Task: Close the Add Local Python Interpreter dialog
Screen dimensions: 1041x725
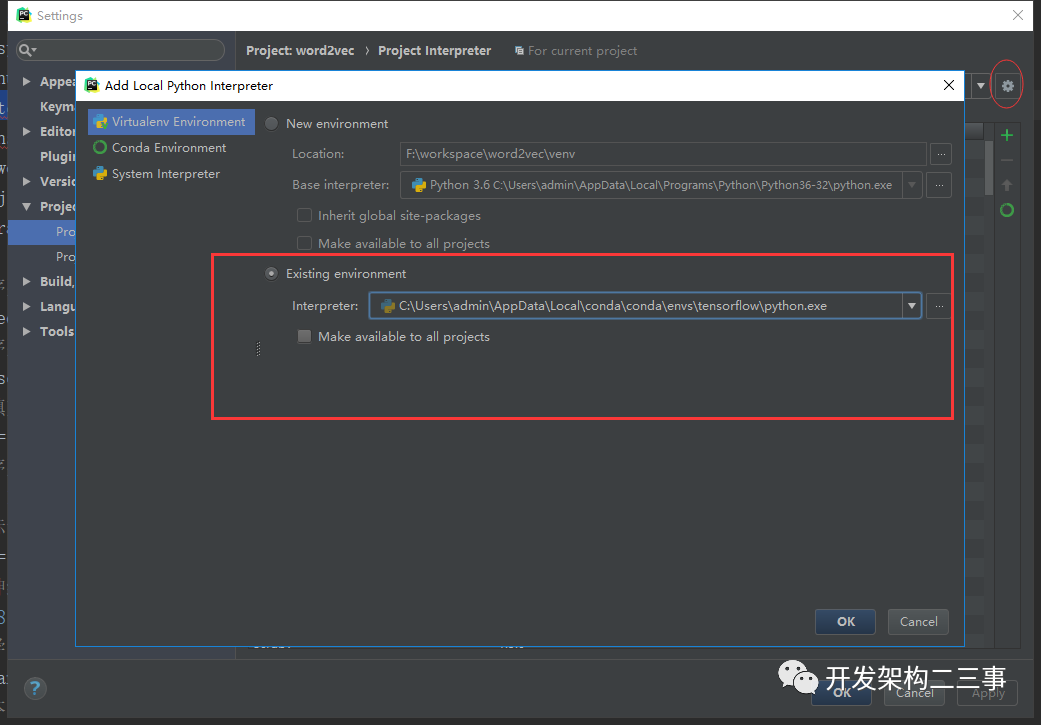Action: (949, 85)
